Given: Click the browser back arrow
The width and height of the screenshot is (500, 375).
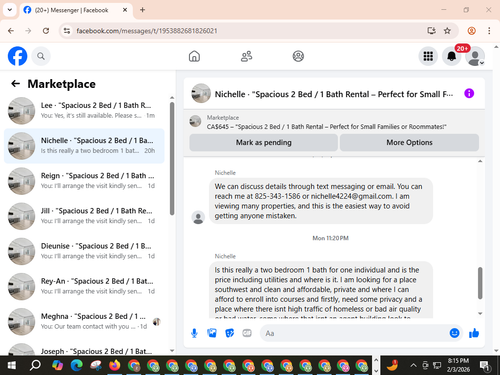Looking at the screenshot, I should [11, 31].
